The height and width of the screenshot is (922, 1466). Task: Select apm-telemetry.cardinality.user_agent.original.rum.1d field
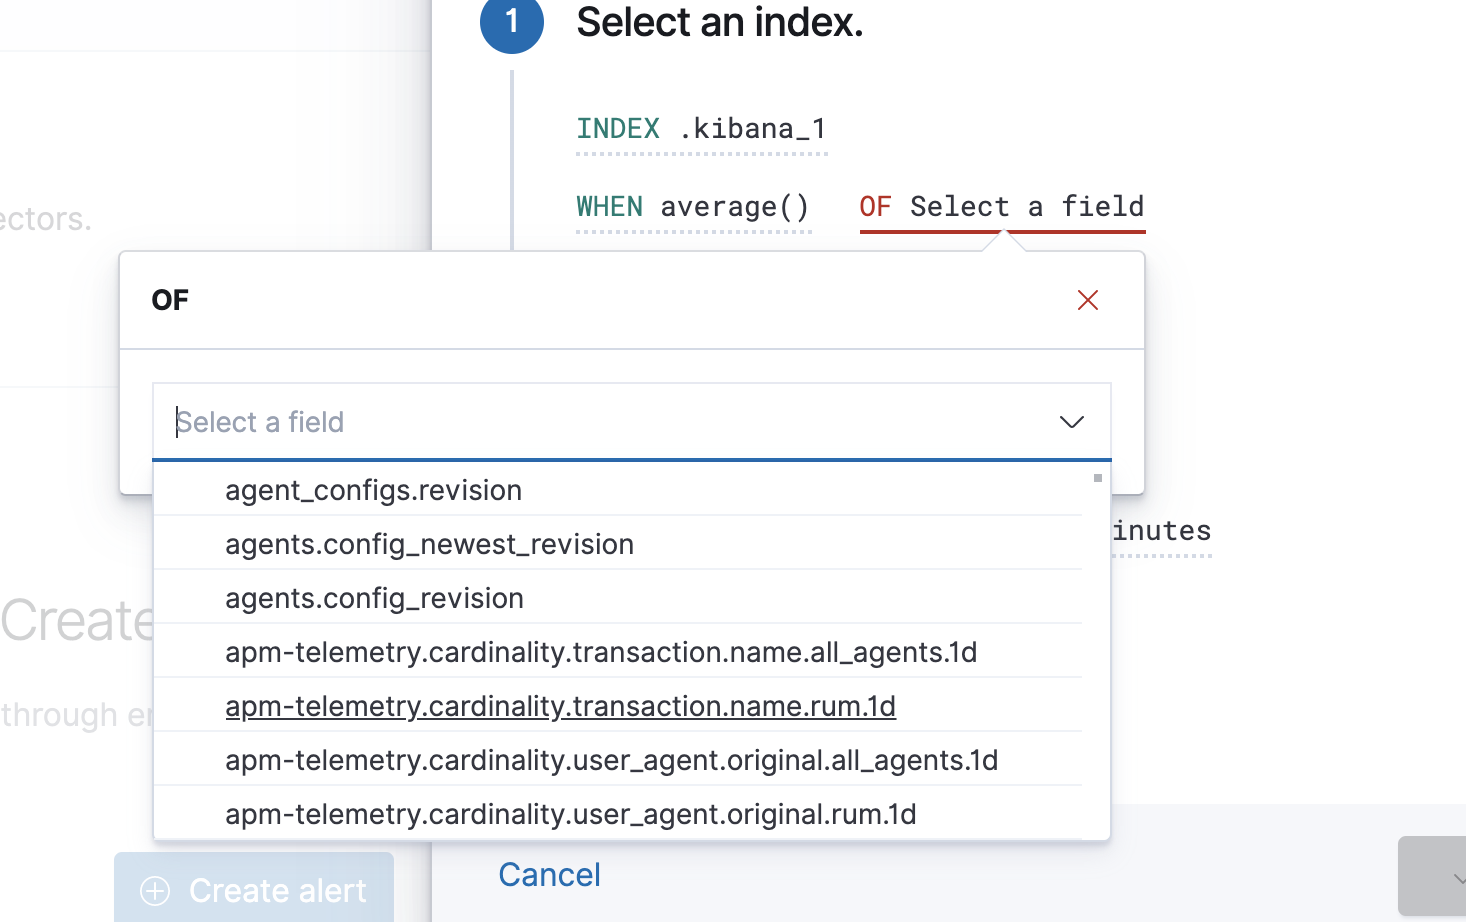click(x=570, y=814)
